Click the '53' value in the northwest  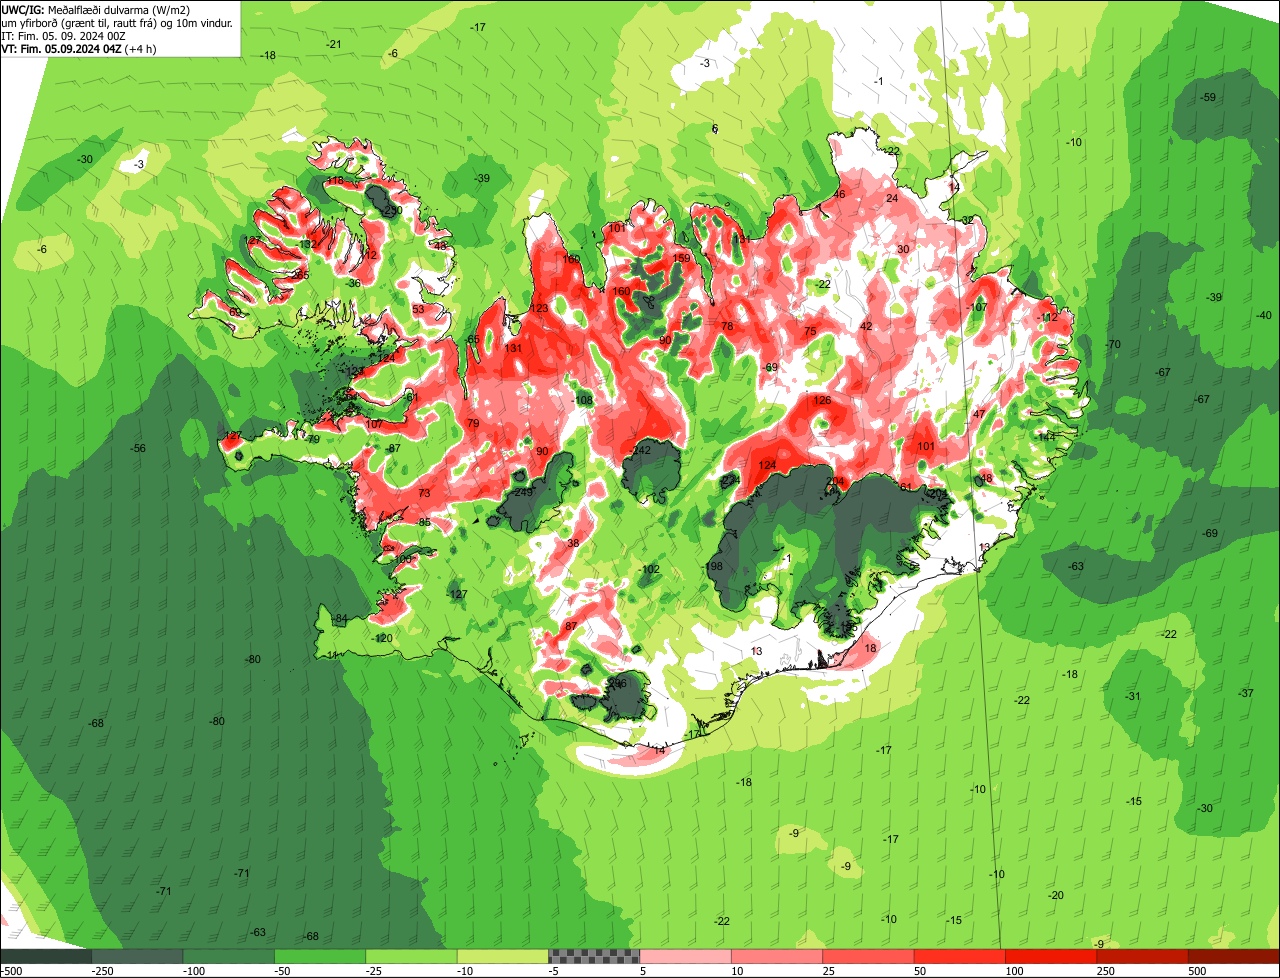click(x=418, y=309)
